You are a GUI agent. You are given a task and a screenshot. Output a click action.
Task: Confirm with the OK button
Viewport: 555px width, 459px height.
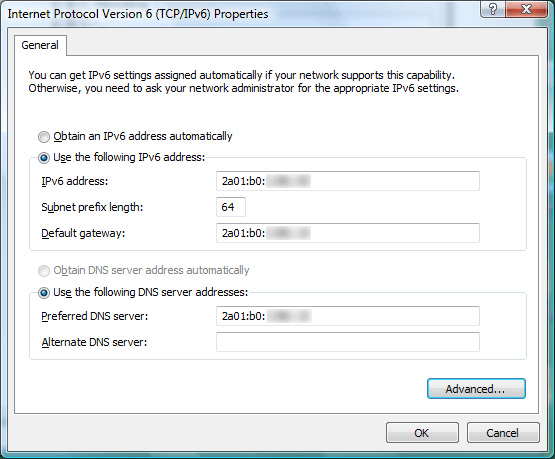point(422,432)
